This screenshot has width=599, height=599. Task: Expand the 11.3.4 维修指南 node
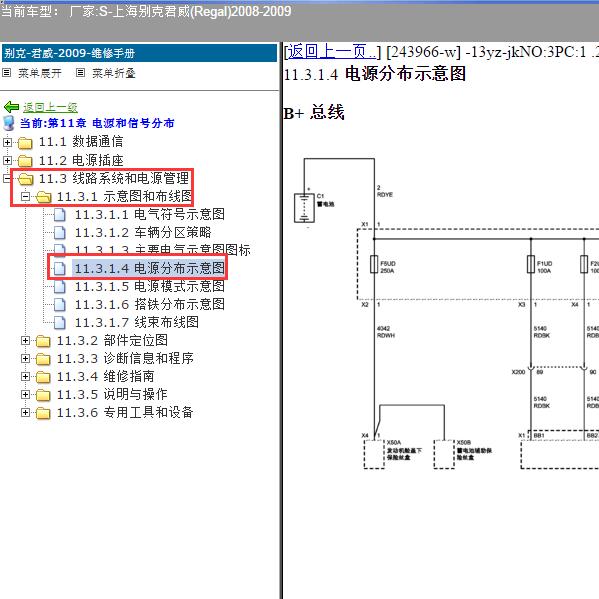(25, 376)
